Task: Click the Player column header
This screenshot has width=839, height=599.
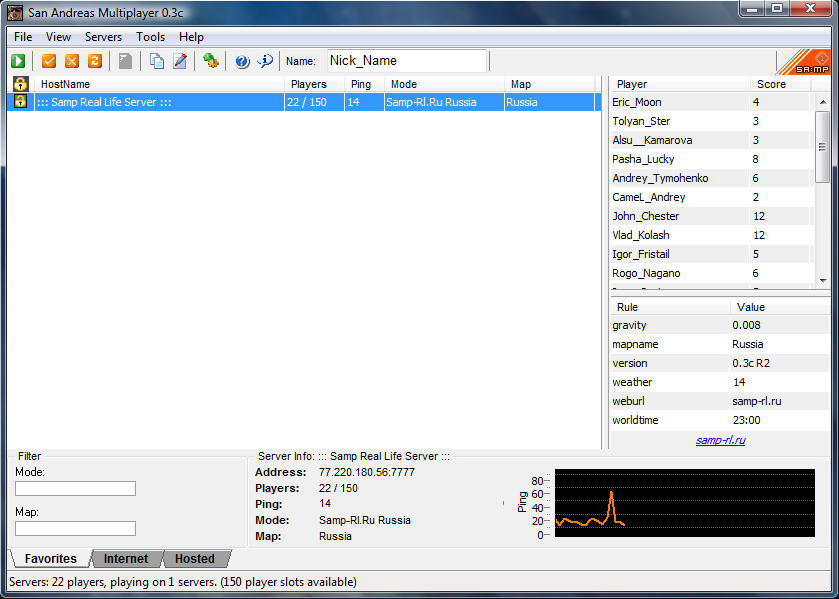Action: pyautogui.click(x=680, y=84)
